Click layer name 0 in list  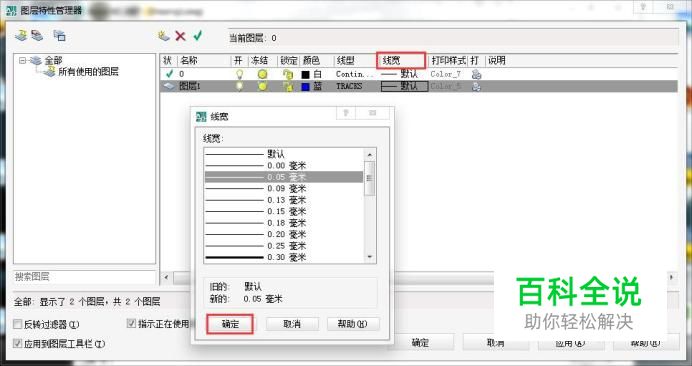(181, 74)
